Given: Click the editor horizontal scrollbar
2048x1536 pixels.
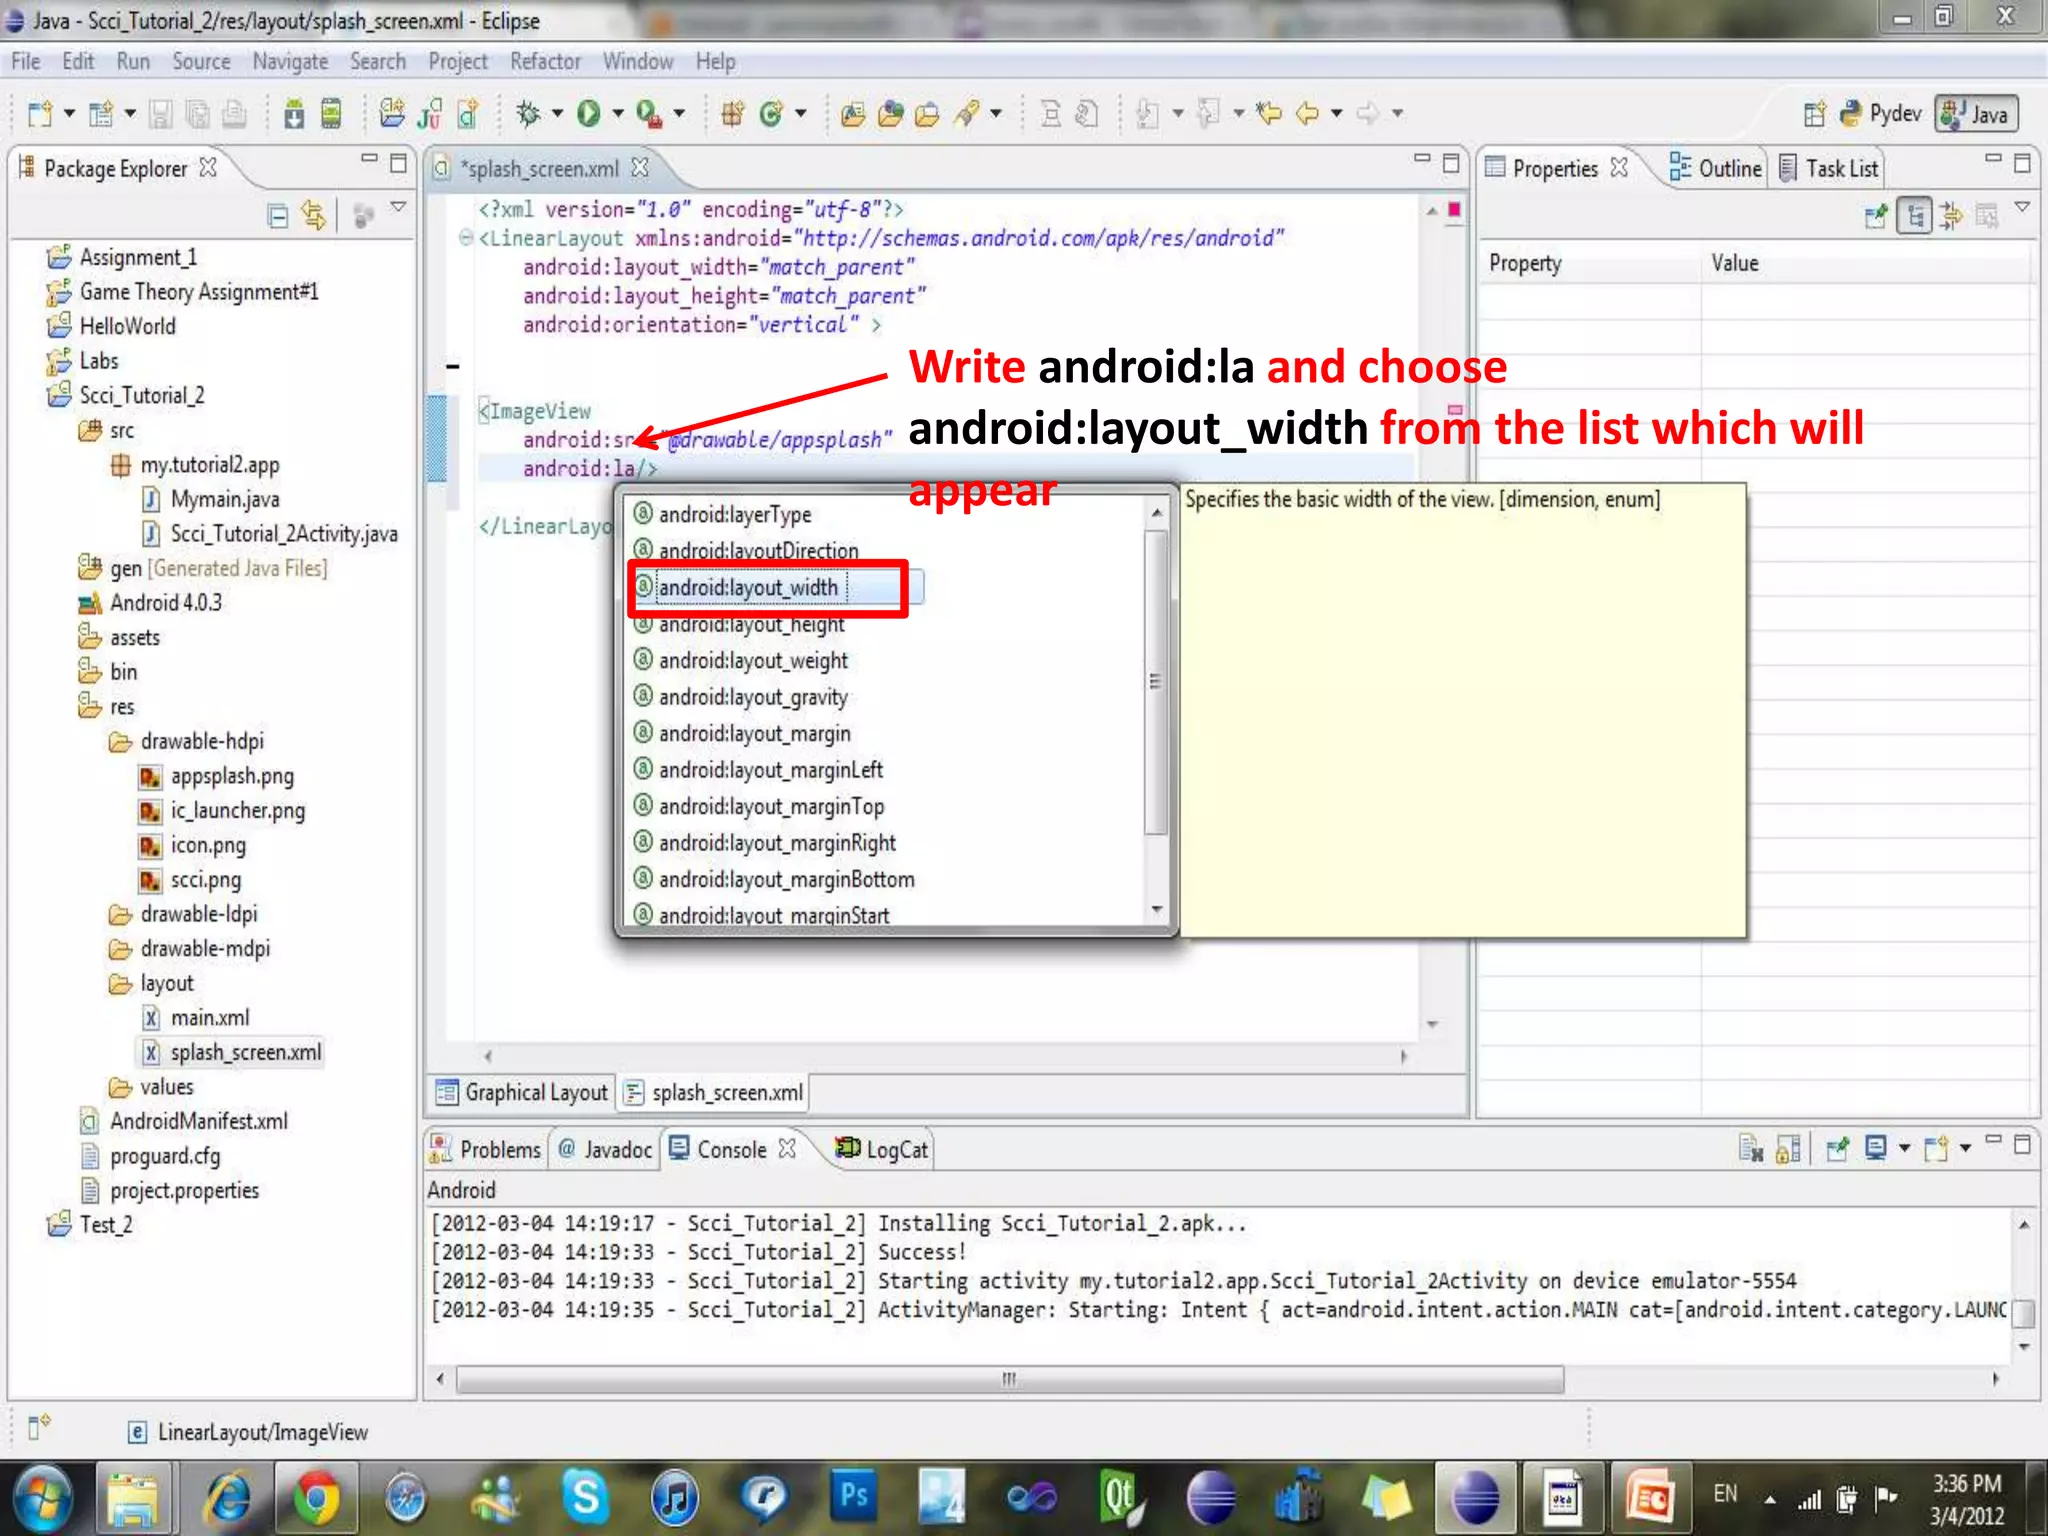Looking at the screenshot, I should [x=945, y=1056].
